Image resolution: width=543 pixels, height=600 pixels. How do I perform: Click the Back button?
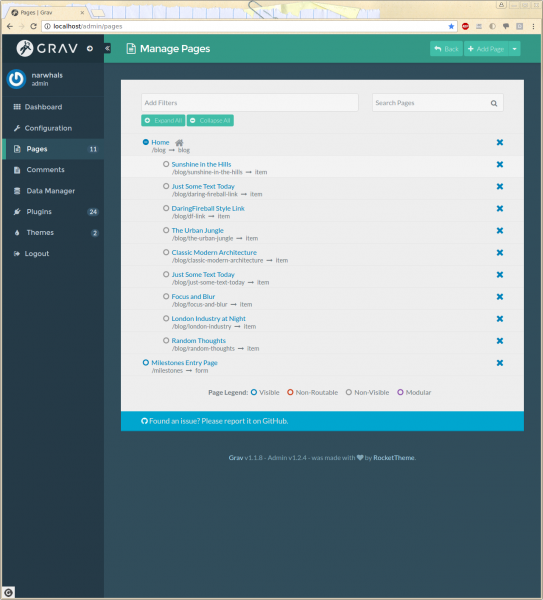coord(446,49)
